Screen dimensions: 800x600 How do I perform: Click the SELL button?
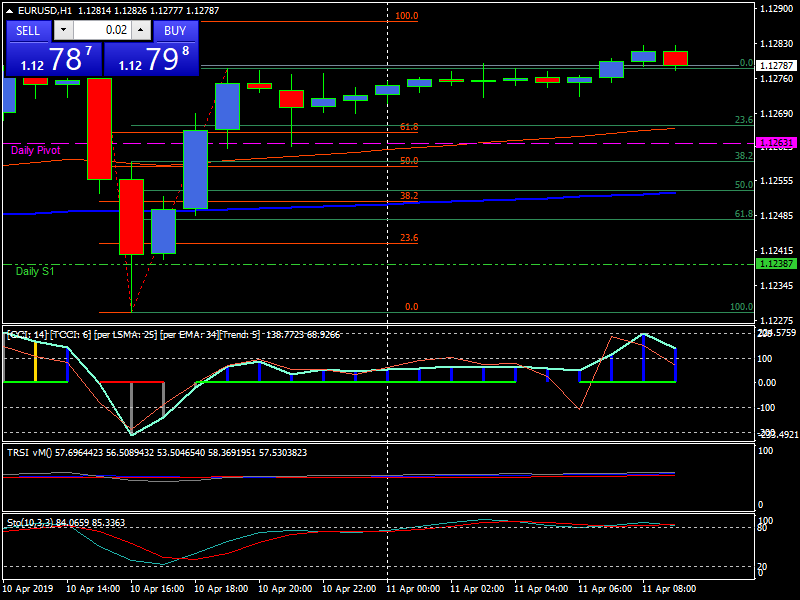pos(28,30)
